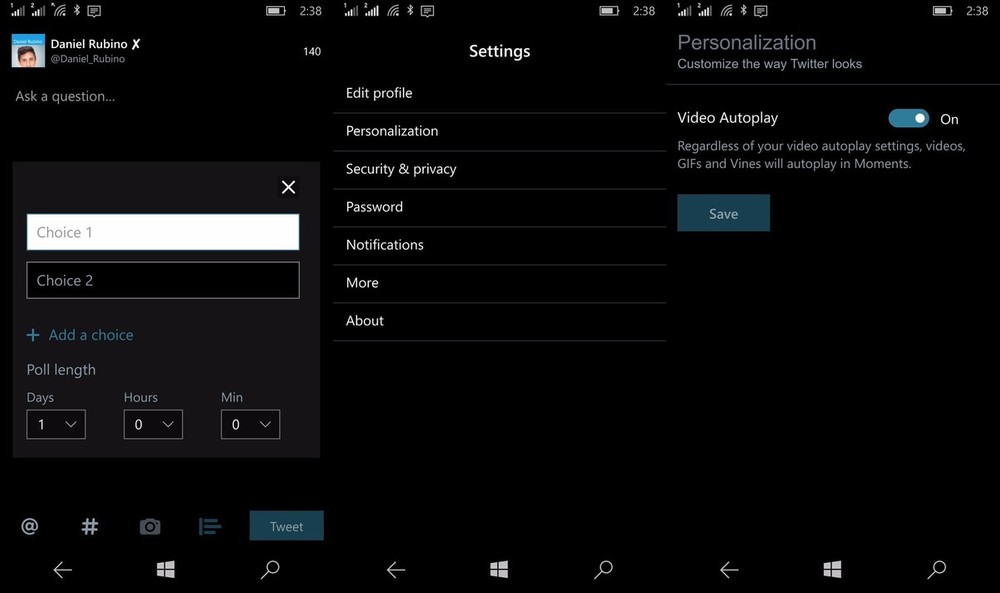1000x593 pixels.
Task: Click the @Daniel_Rubino handle
Action: (87, 59)
